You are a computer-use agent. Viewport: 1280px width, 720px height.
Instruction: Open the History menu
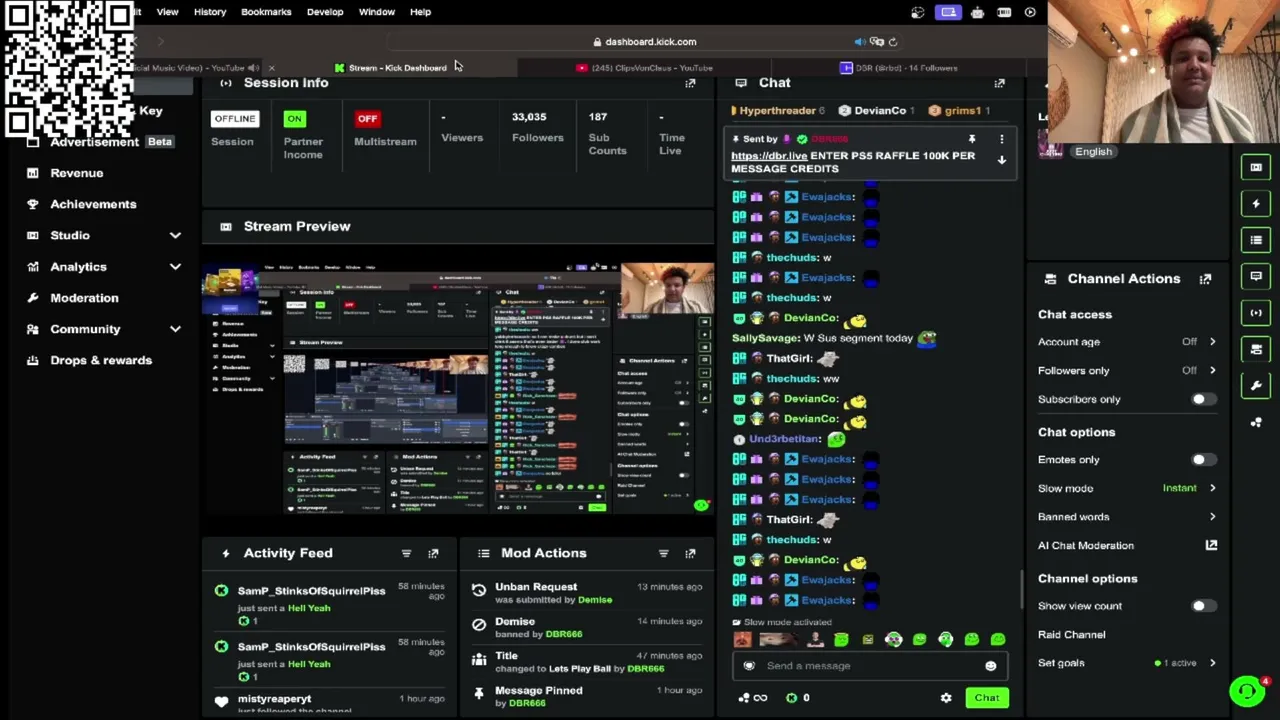pos(210,12)
